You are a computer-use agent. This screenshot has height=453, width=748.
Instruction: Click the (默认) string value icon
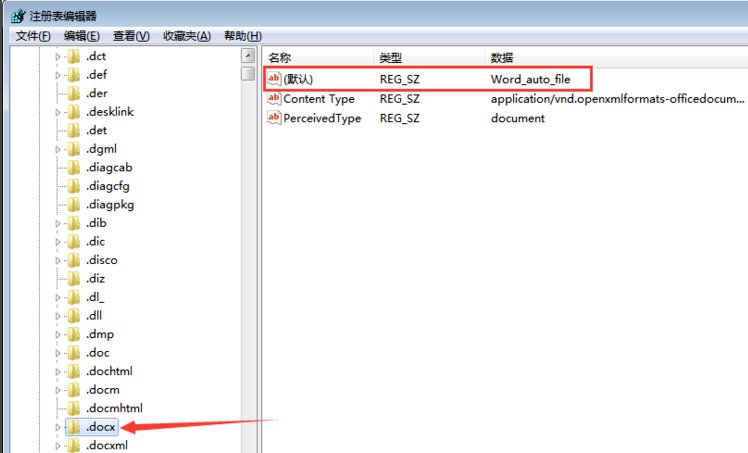(274, 79)
